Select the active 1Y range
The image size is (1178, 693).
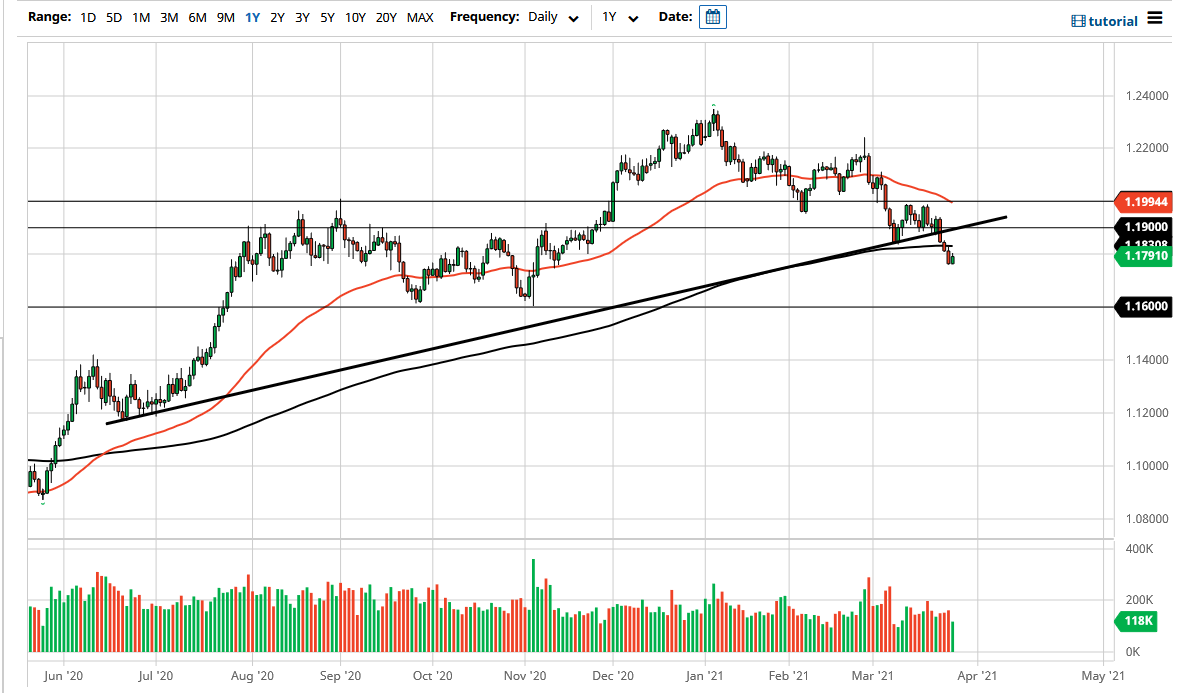[x=252, y=17]
